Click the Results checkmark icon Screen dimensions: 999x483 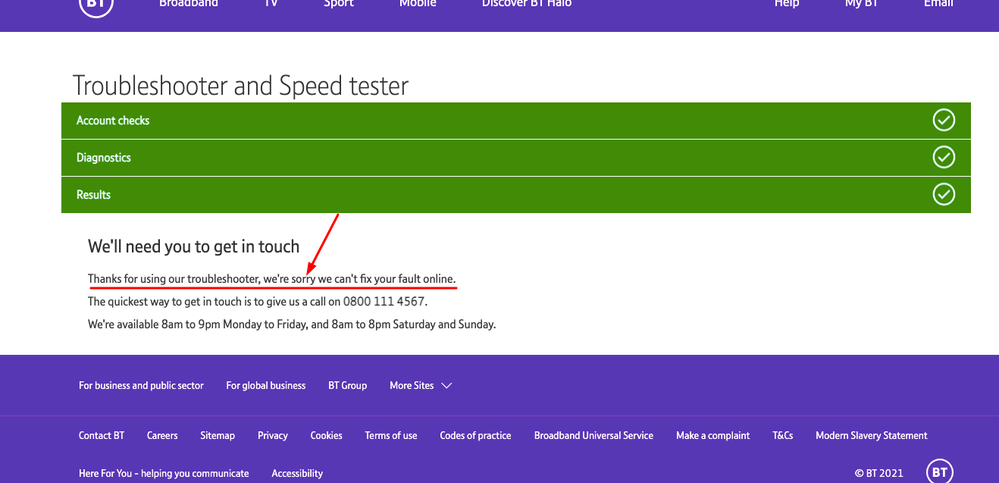(x=943, y=194)
